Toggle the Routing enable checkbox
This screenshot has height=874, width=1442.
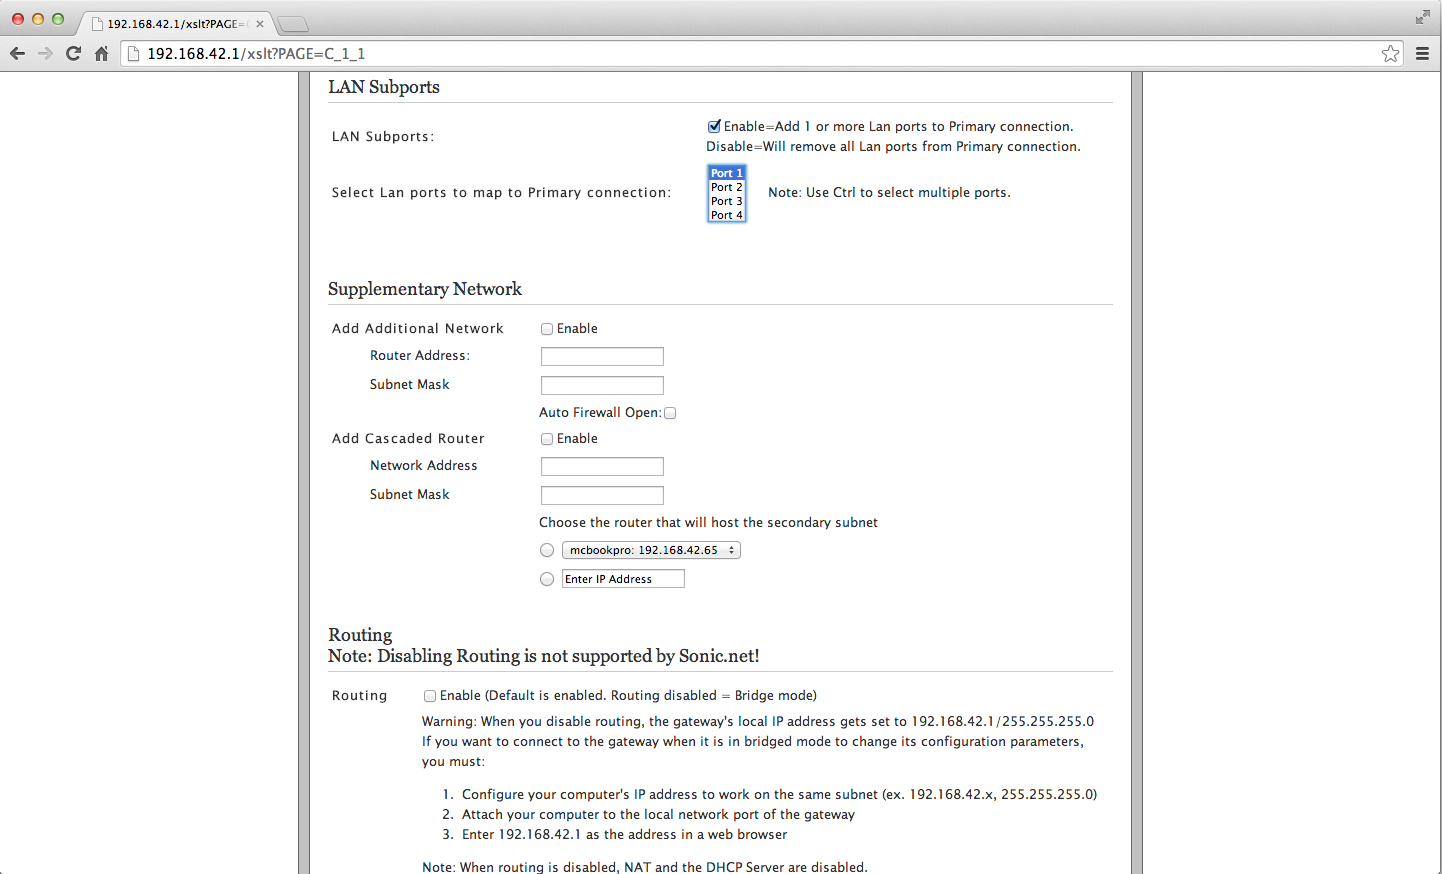430,696
